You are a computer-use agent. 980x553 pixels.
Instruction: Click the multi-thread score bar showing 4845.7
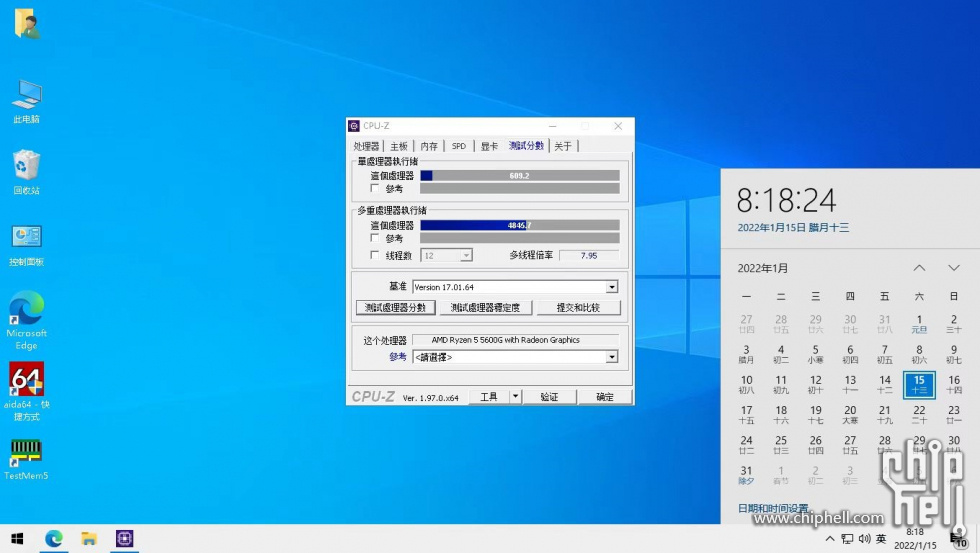tap(520, 225)
